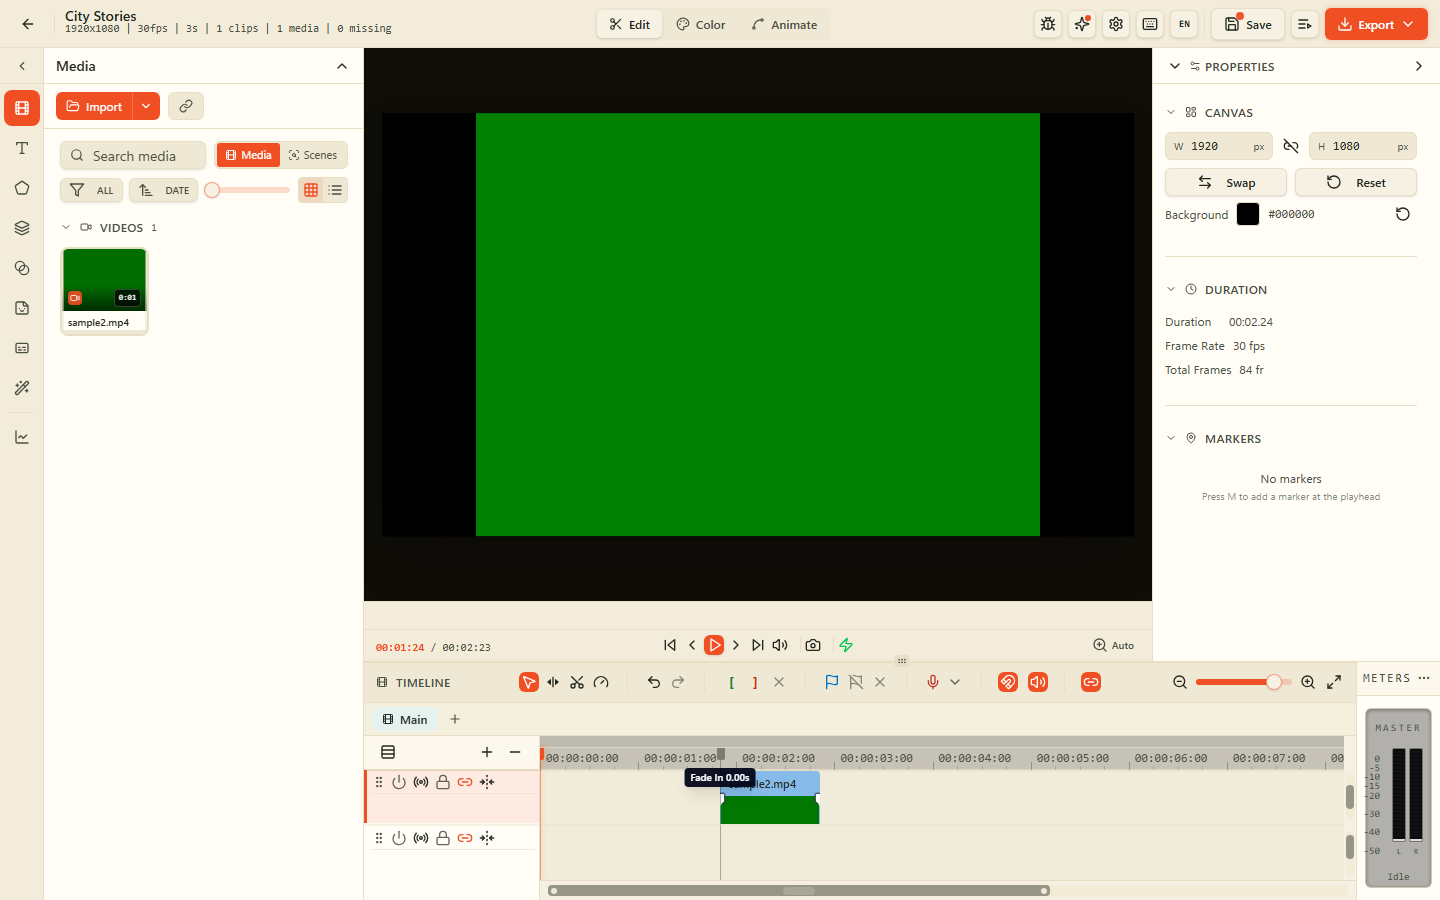
Task: Toggle audio scrubbing speaker button in timeline
Action: (x=1038, y=682)
